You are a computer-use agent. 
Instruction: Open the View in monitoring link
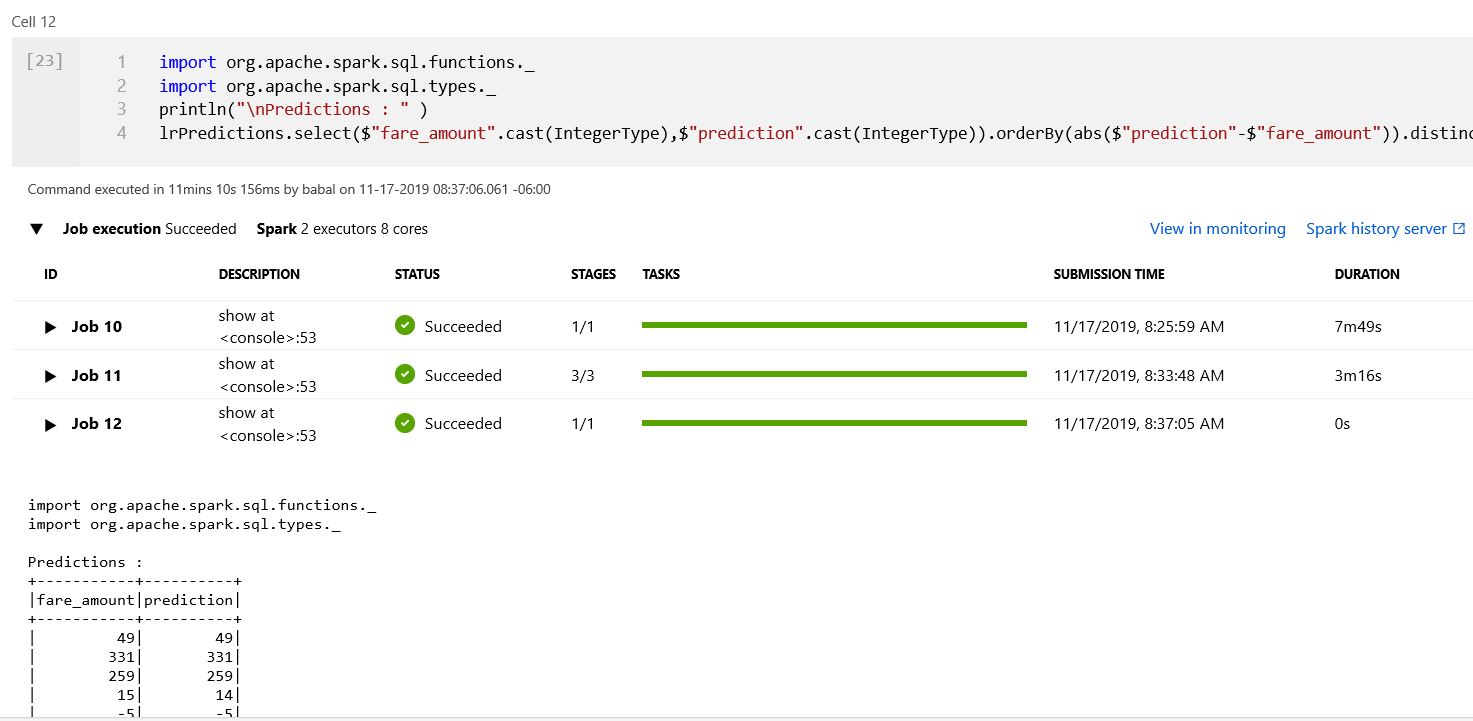(1217, 229)
